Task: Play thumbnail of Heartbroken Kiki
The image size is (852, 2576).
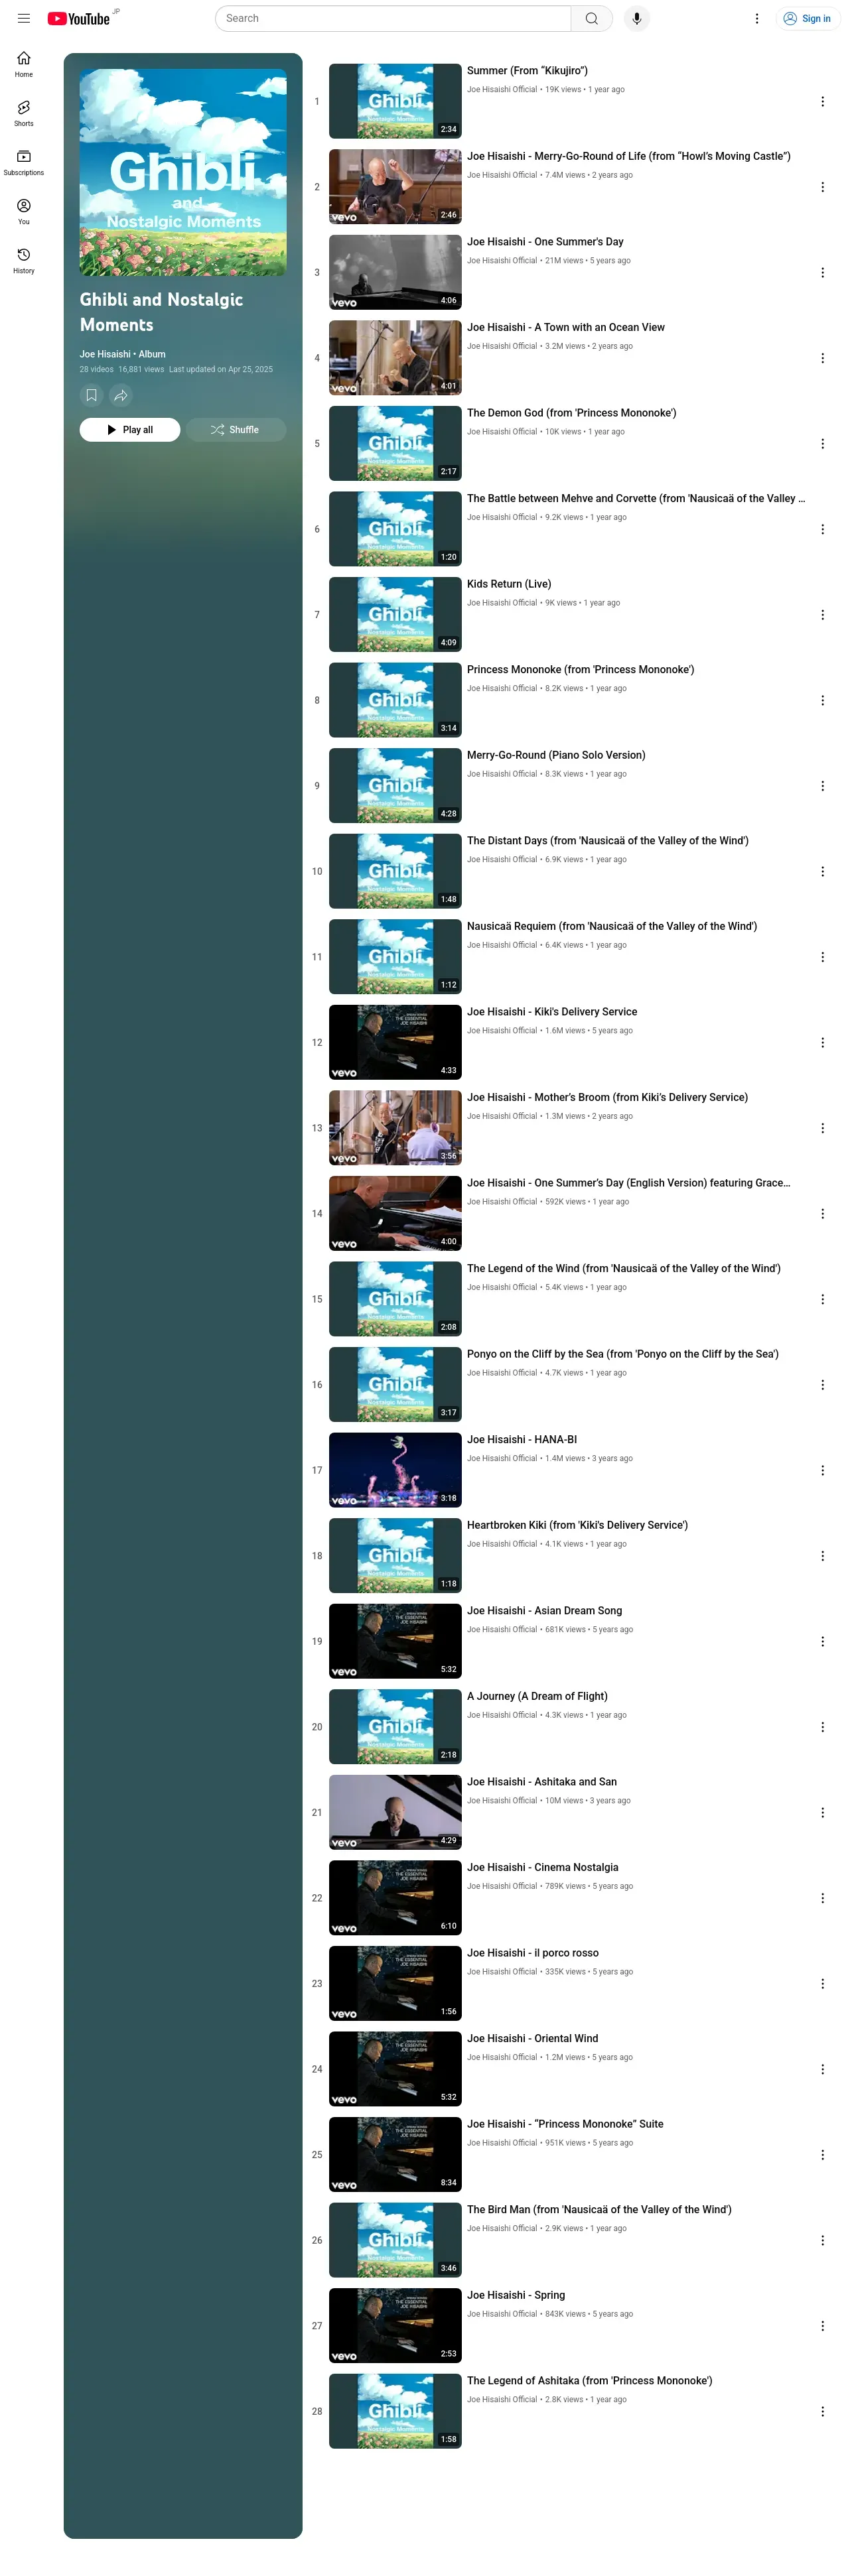Action: 395,1556
